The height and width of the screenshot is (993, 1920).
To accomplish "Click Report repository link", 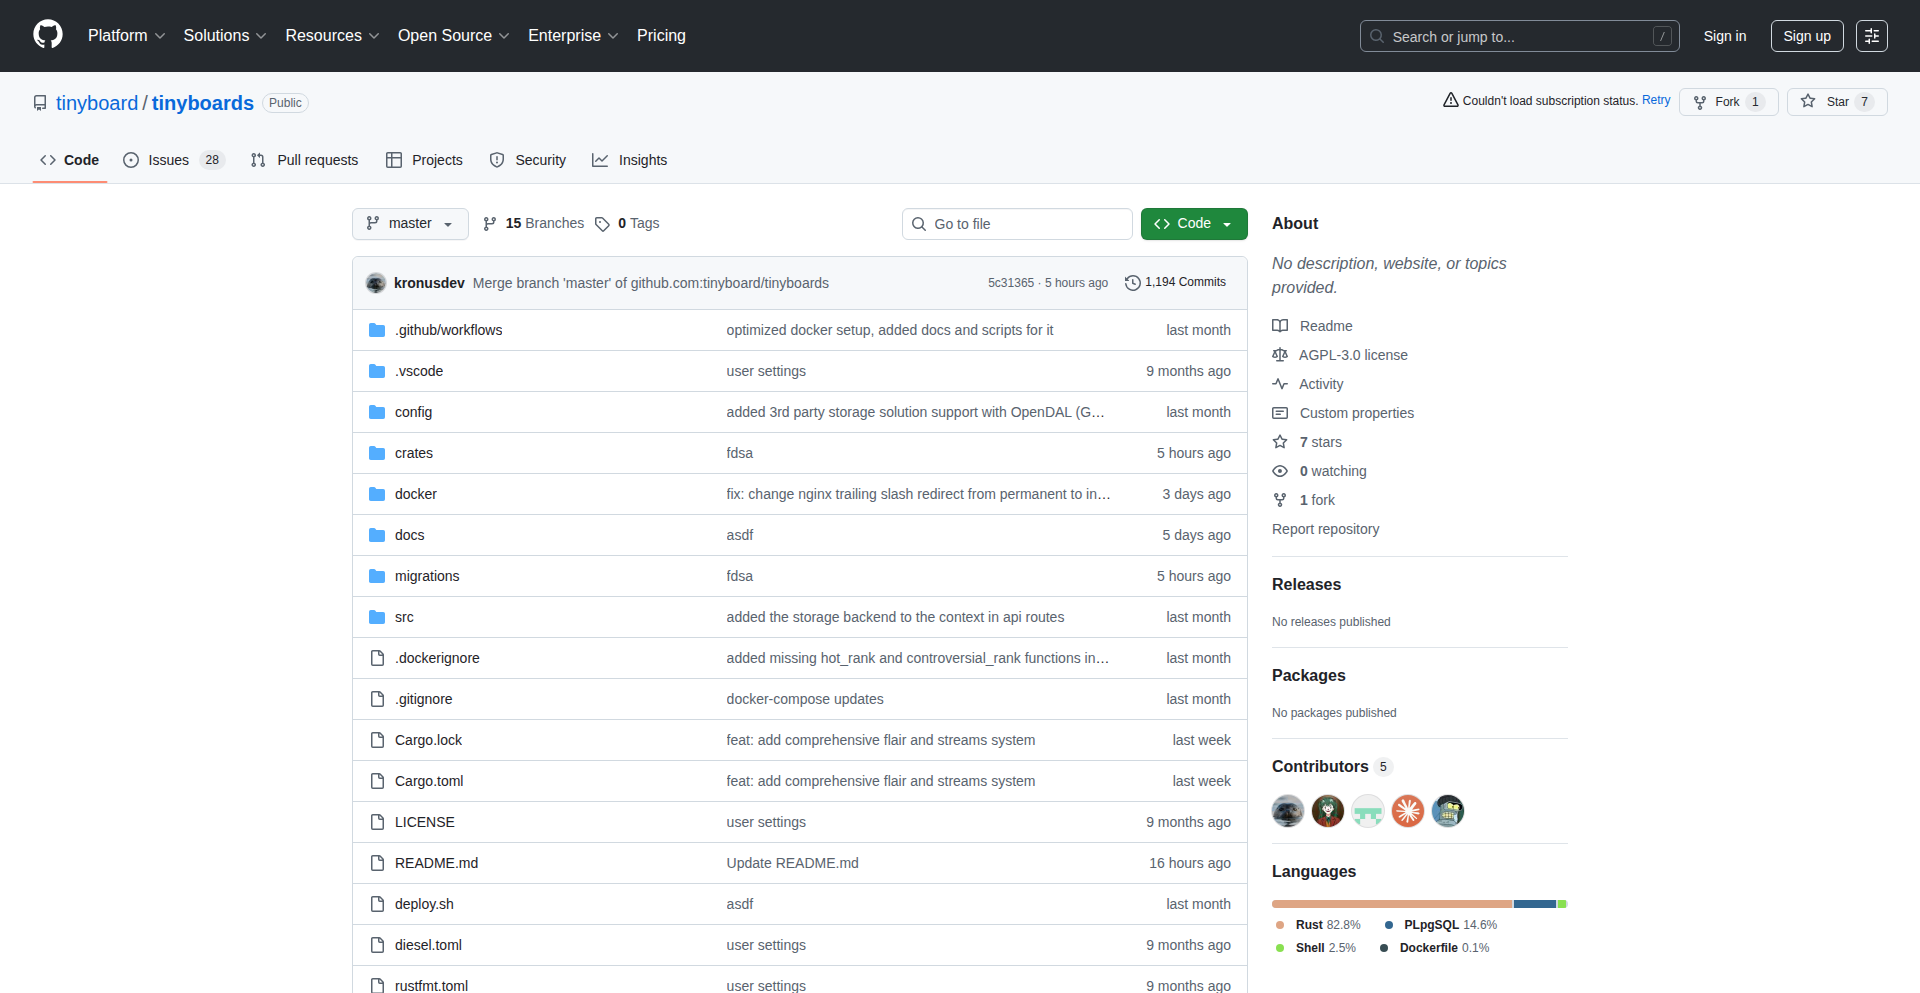I will point(1325,529).
